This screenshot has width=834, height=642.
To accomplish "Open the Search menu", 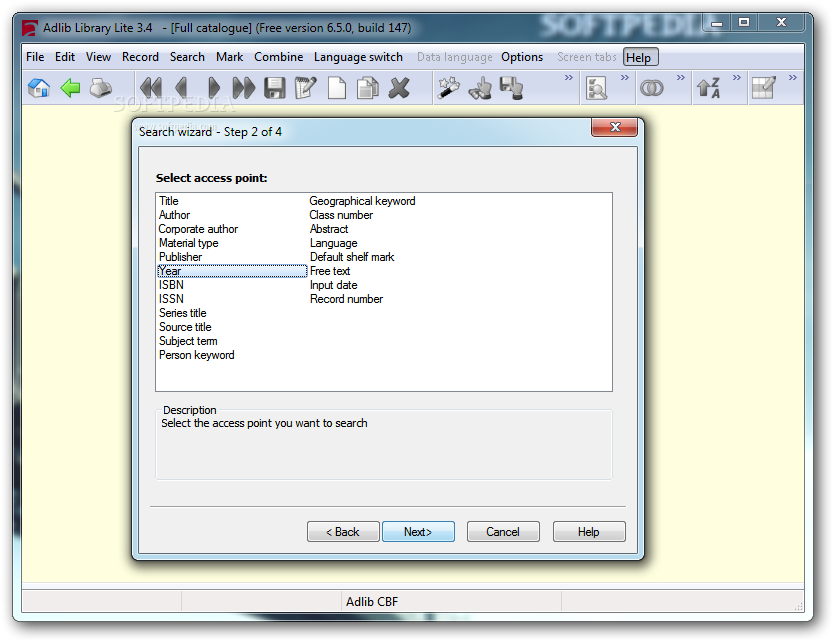I will (x=187, y=57).
